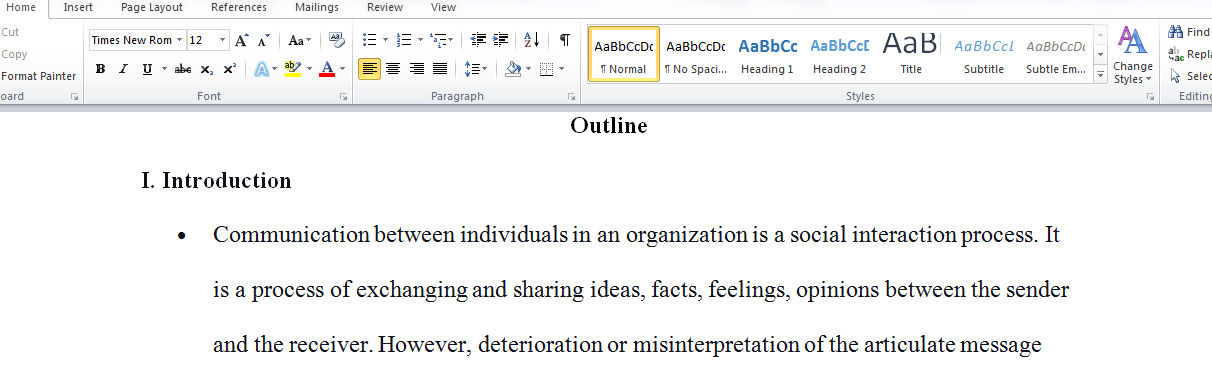The image size is (1212, 378).
Task: Open the Styles dialog launcher
Action: [x=1150, y=97]
